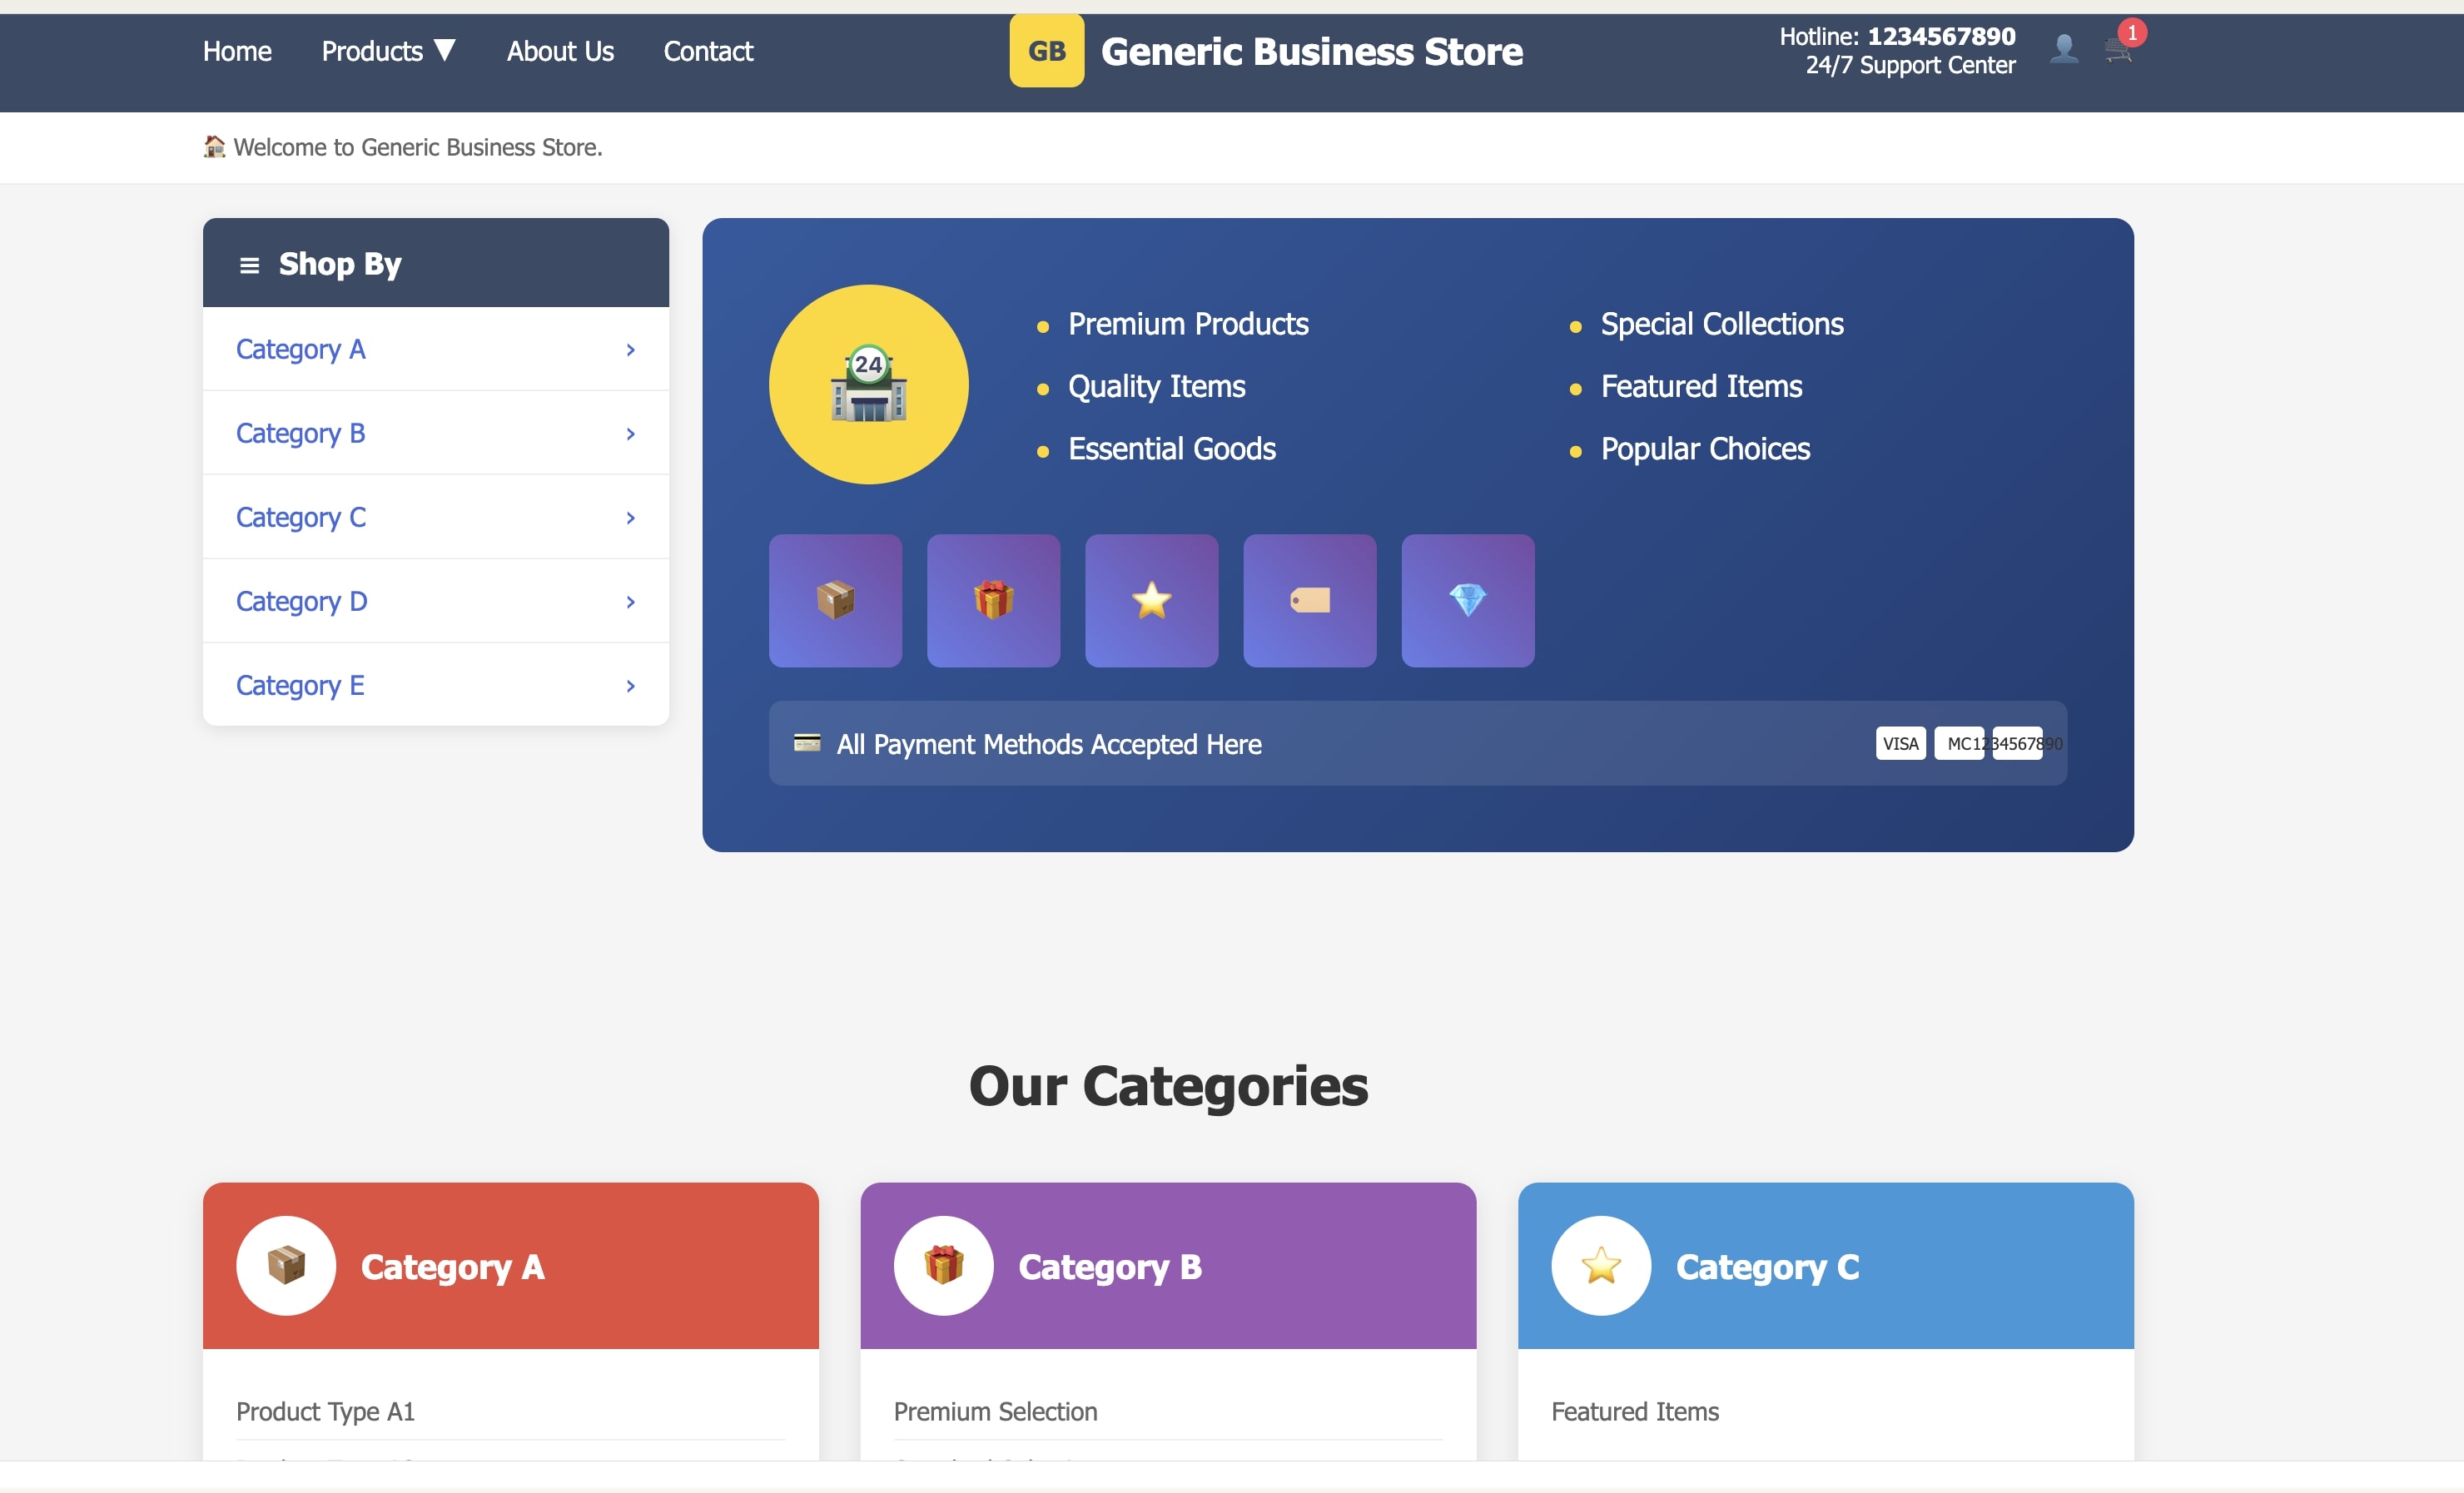
Task: Expand Category C sidebar chevron
Action: [630, 518]
